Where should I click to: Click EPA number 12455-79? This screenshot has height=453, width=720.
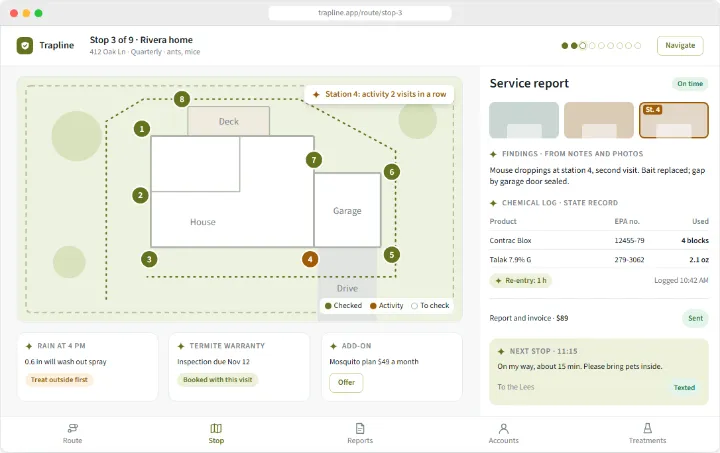pos(629,241)
